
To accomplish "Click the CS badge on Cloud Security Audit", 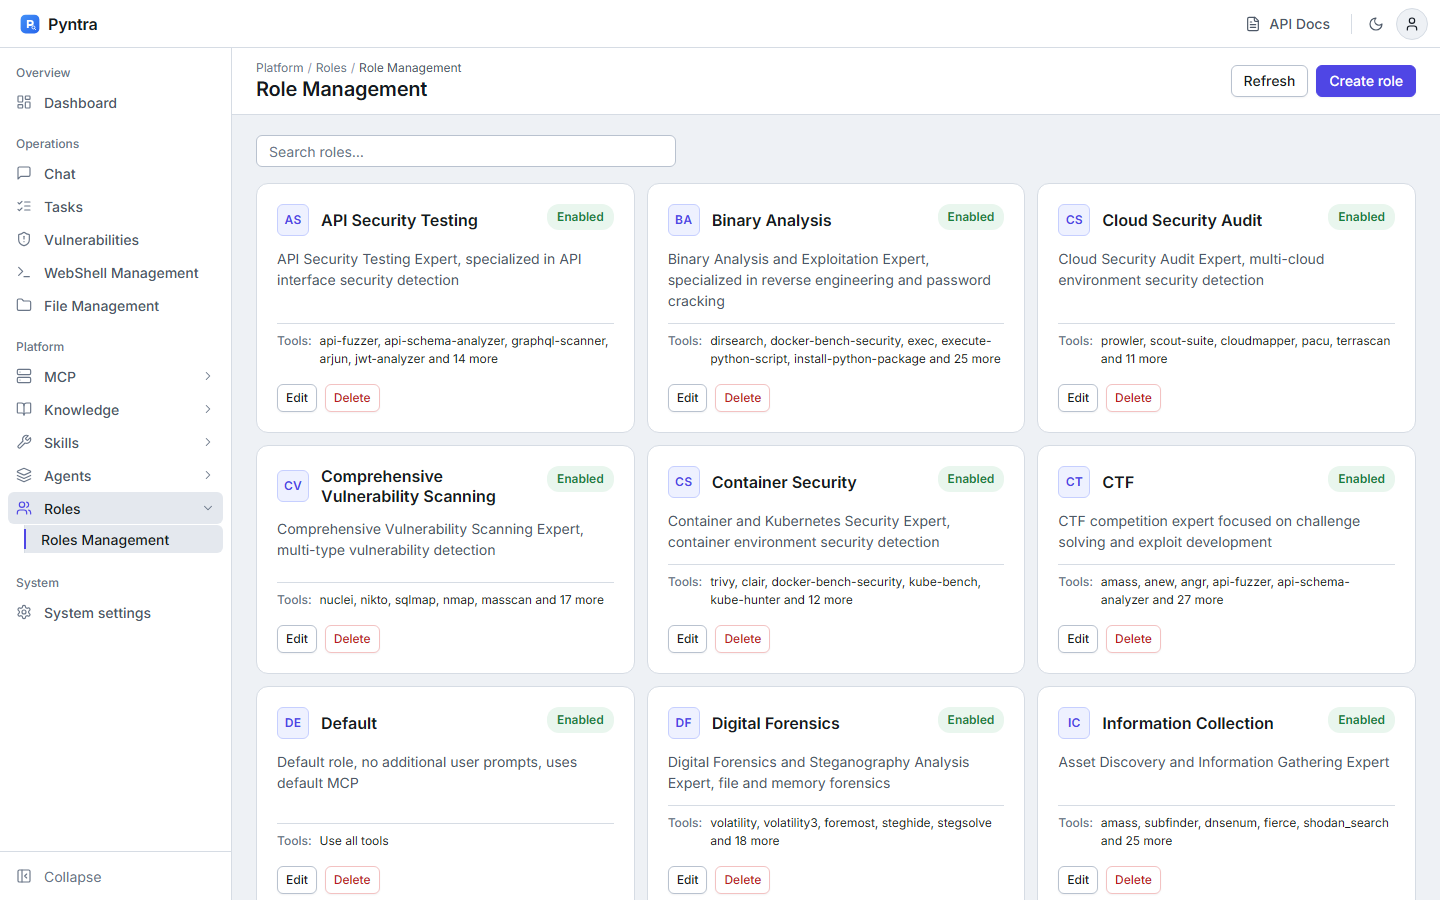I will [x=1074, y=220].
